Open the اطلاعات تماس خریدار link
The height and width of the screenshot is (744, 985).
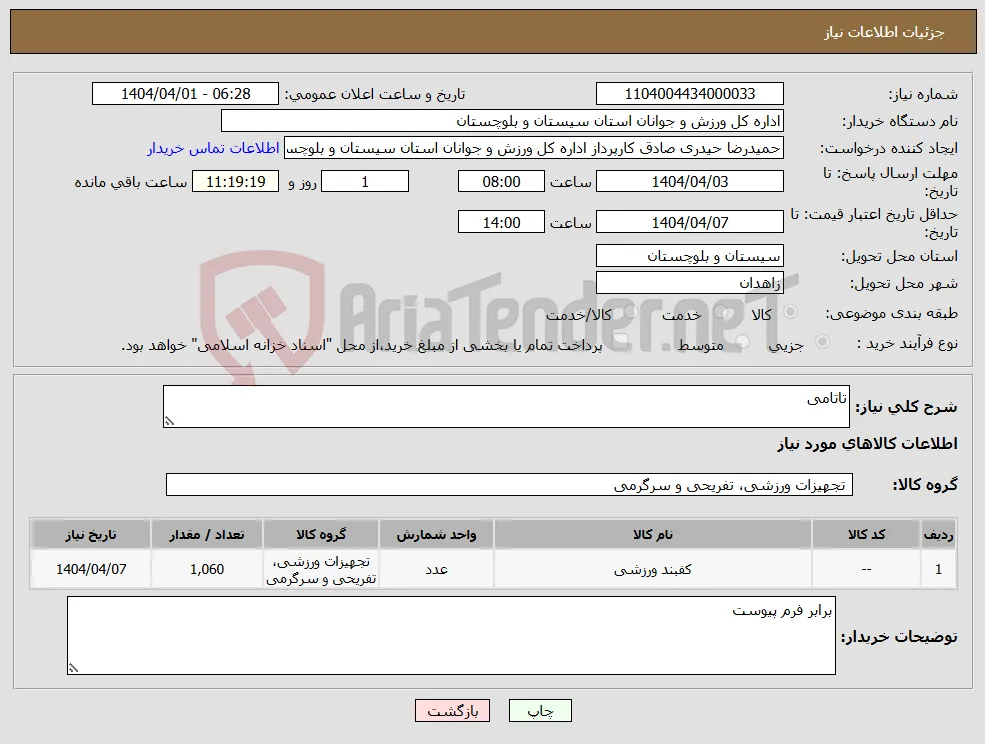coord(213,148)
